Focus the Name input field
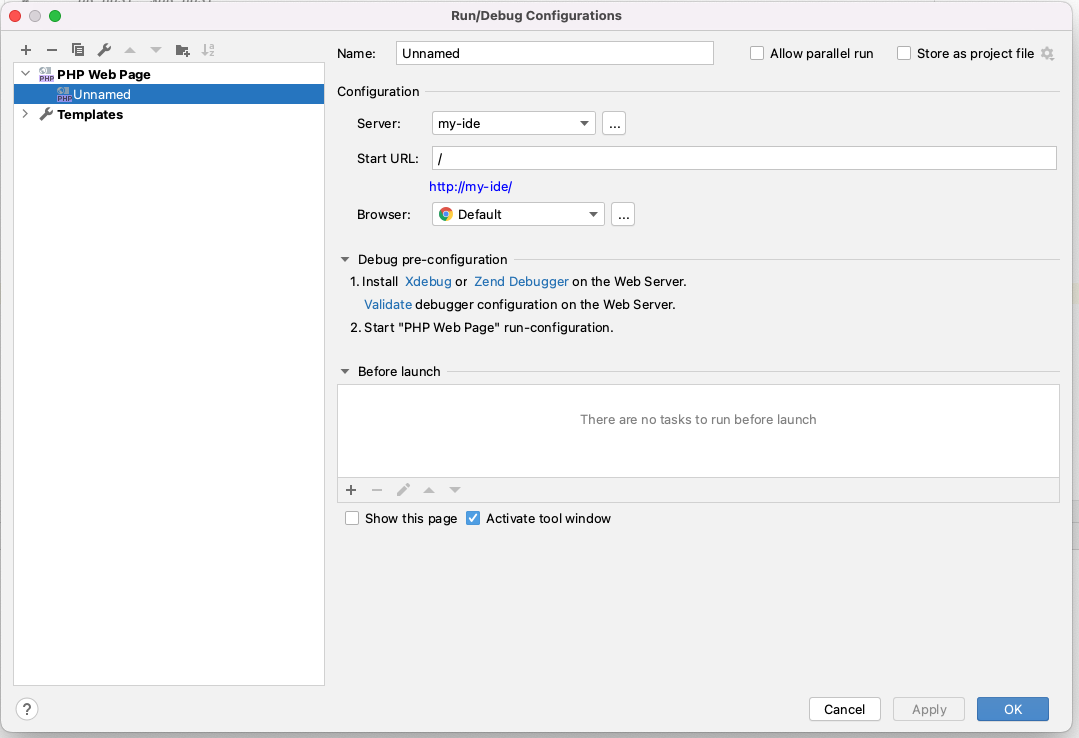The image size is (1079, 738). coord(555,53)
